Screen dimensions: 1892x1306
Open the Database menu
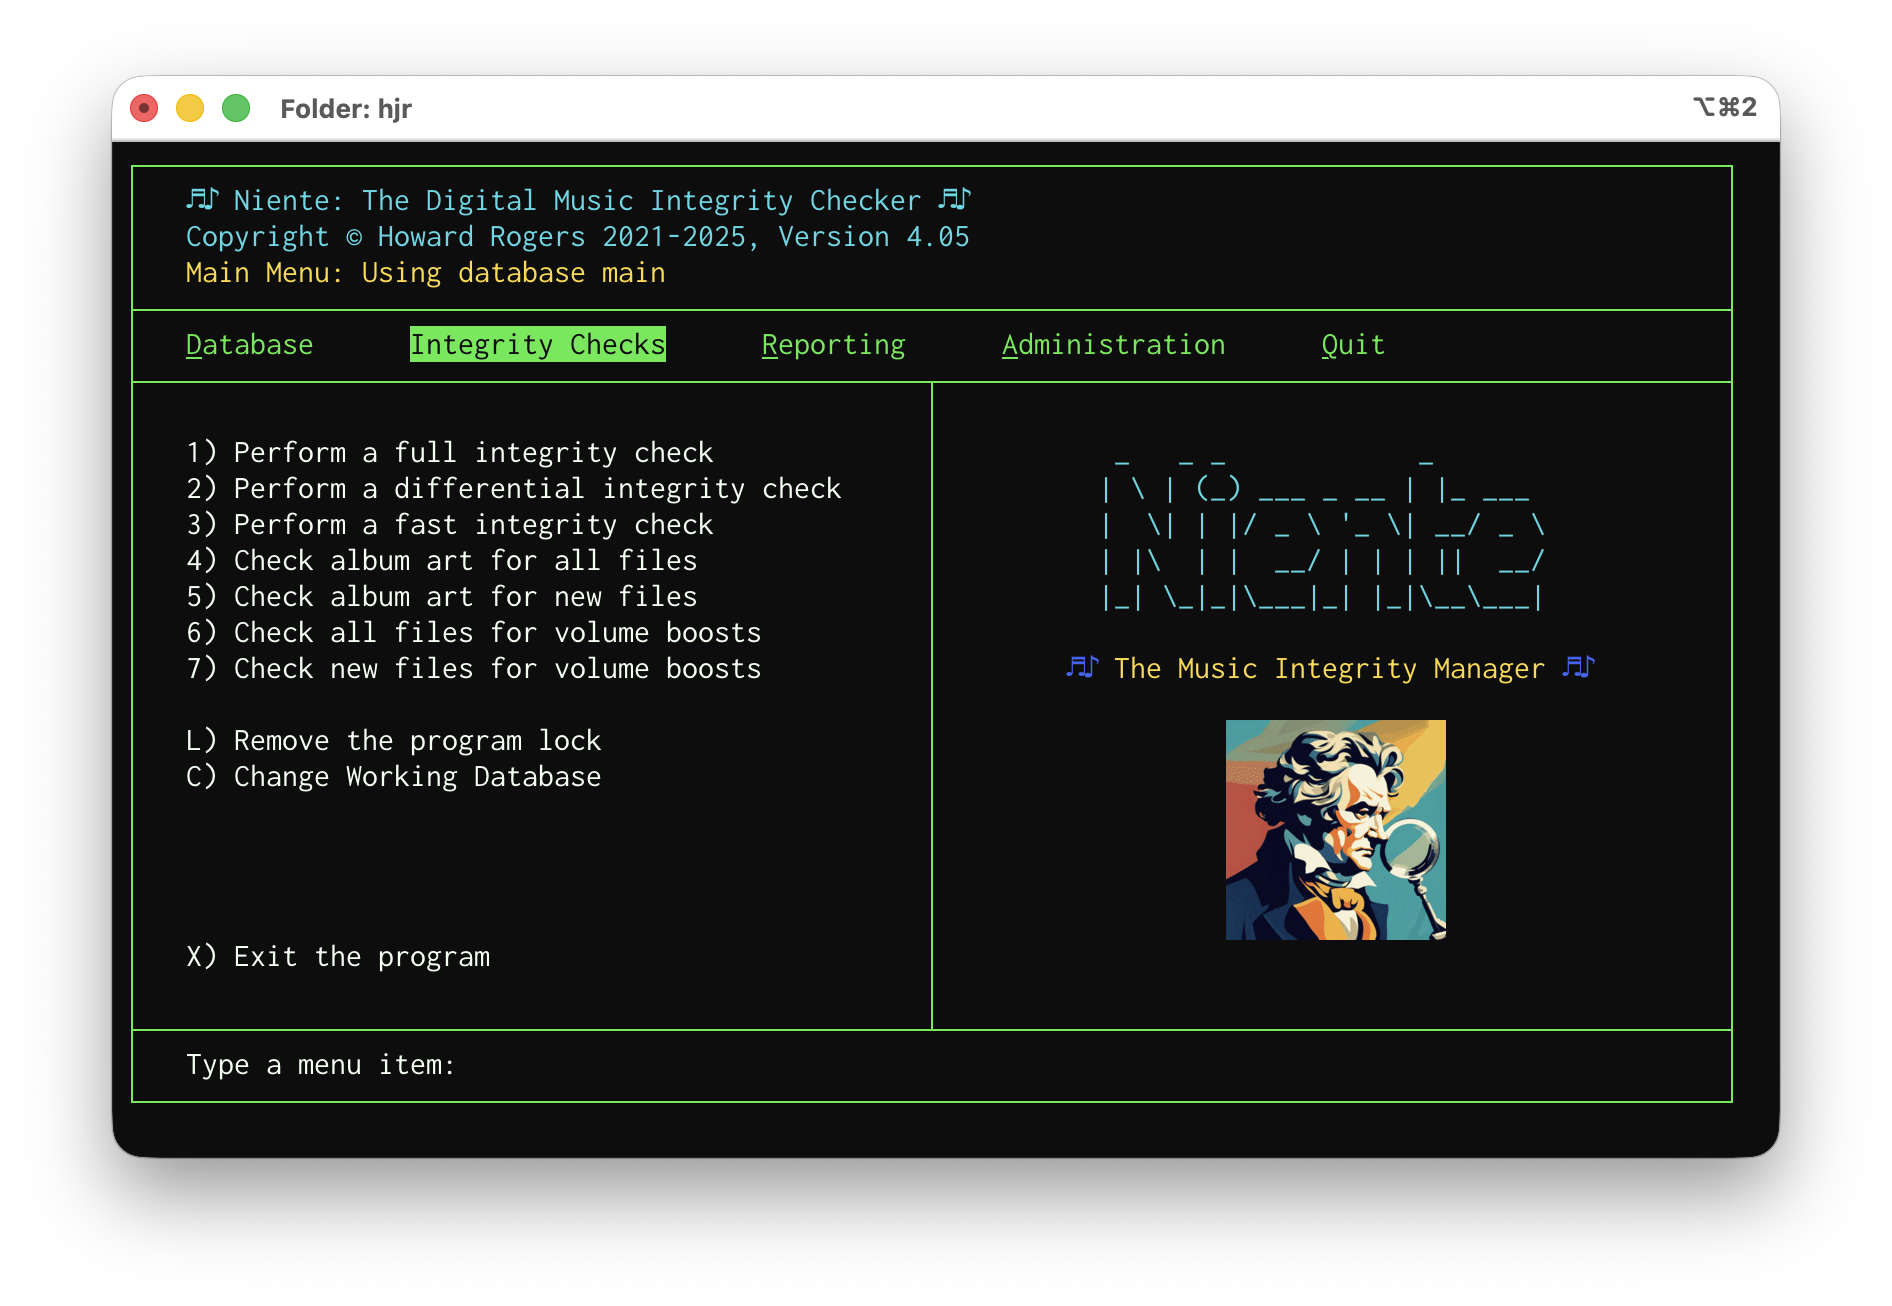[249, 345]
